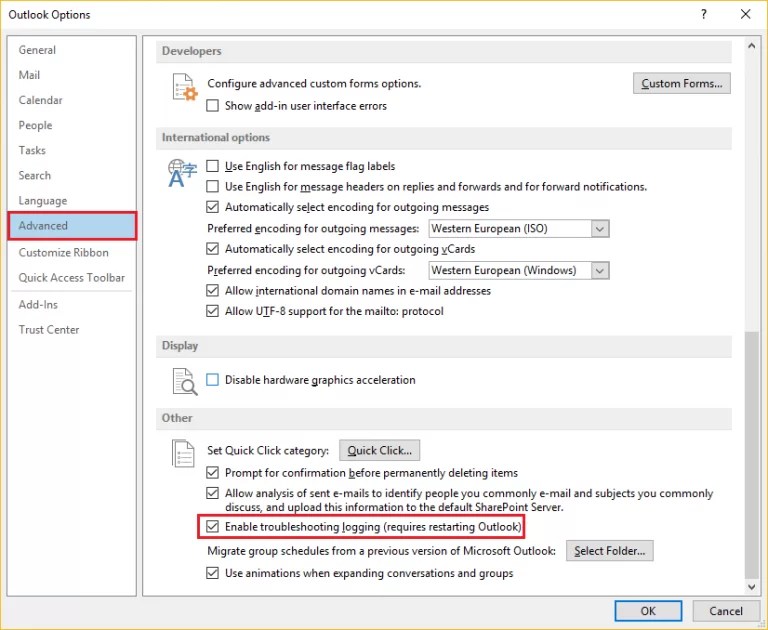Uncheck Automatically select encoding for outgoing messages
The image size is (768, 630).
pyautogui.click(x=212, y=207)
